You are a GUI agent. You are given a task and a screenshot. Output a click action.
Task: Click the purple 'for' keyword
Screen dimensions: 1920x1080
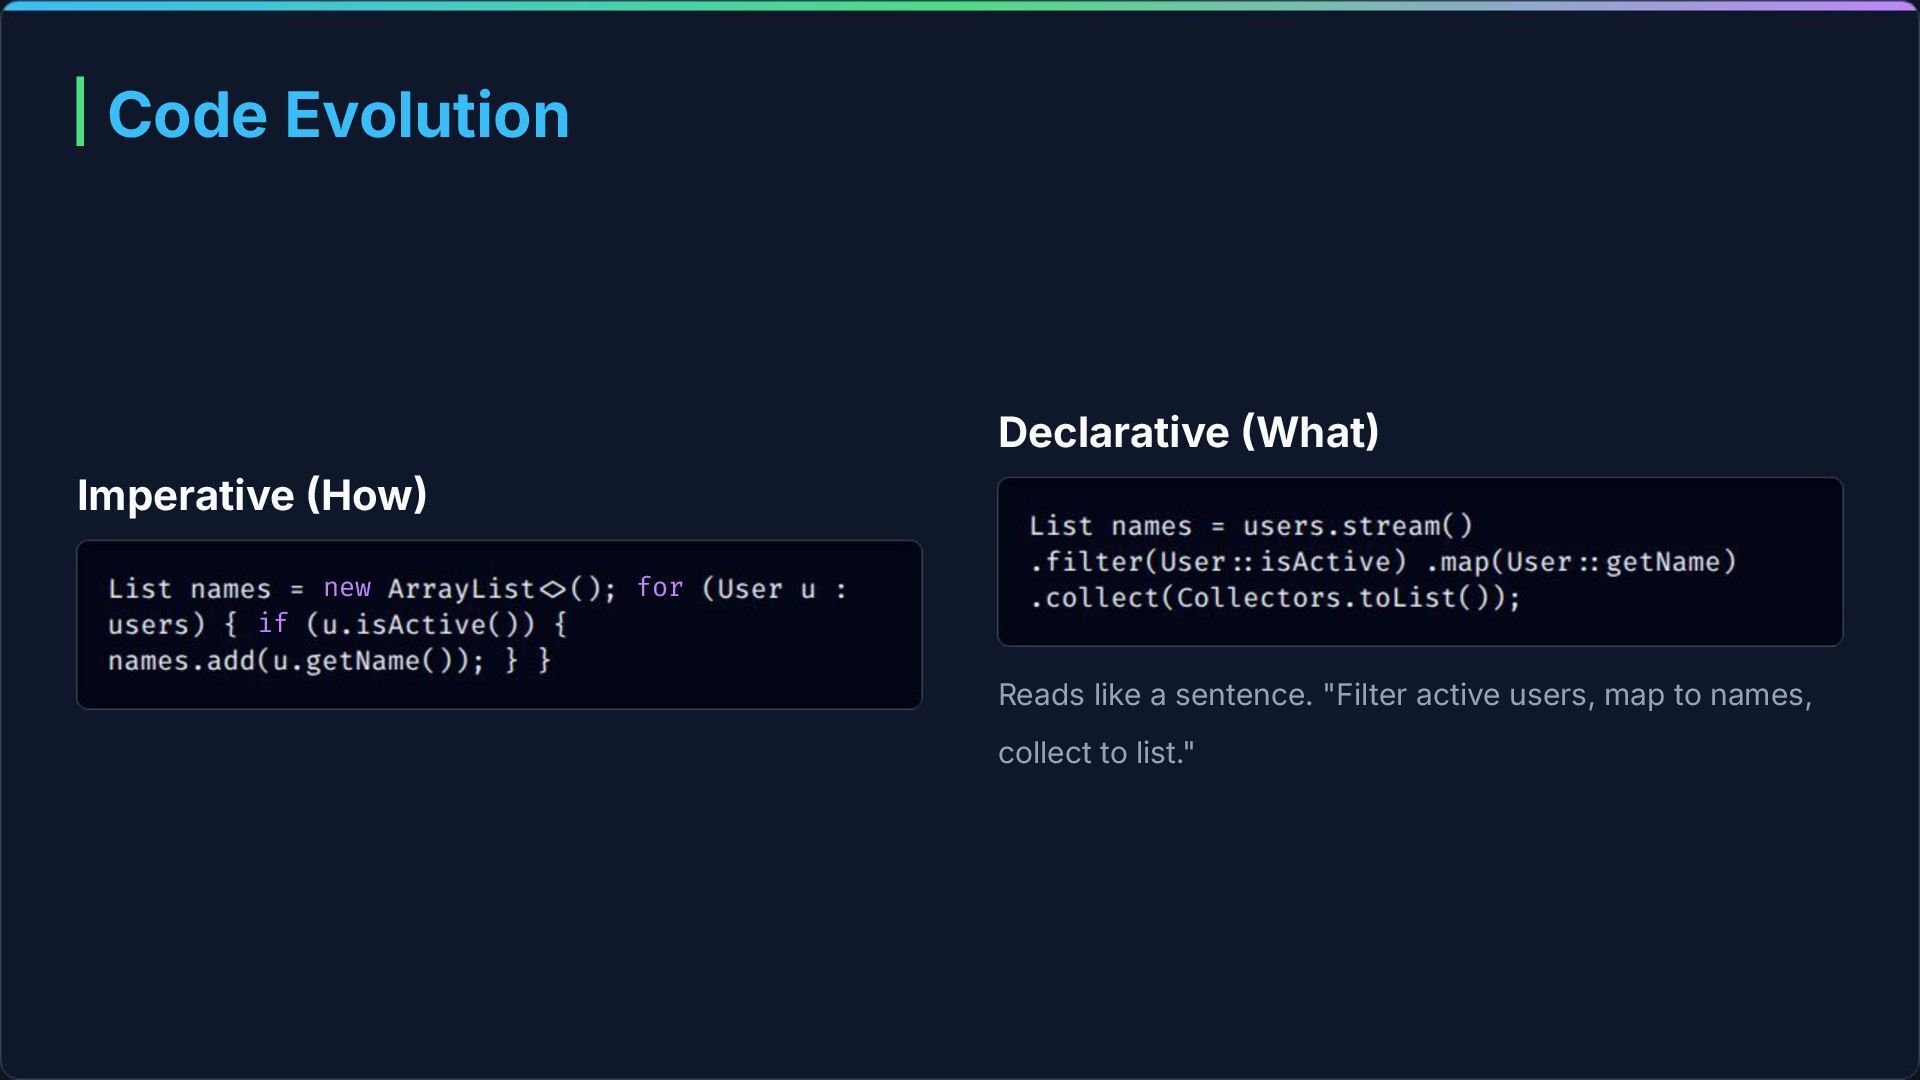click(660, 588)
